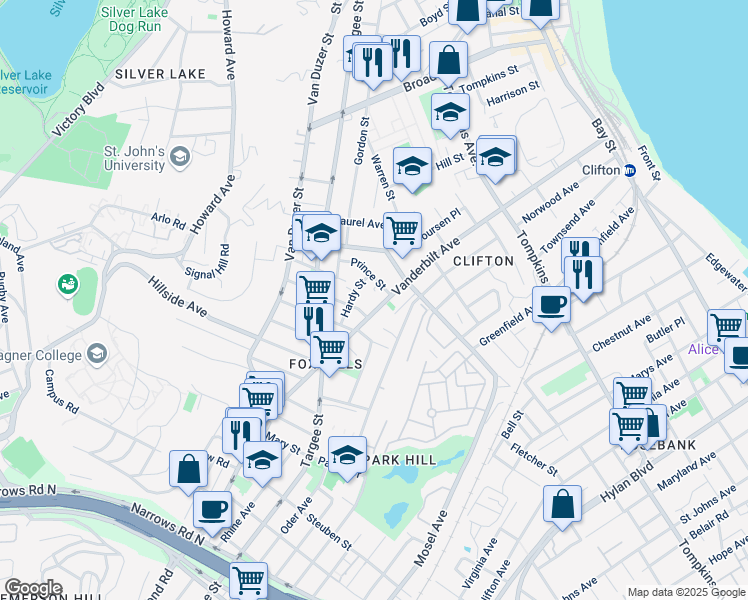748x600 pixels.
Task: Open the grocery cart marker at bottom edge
Action: pos(248,580)
